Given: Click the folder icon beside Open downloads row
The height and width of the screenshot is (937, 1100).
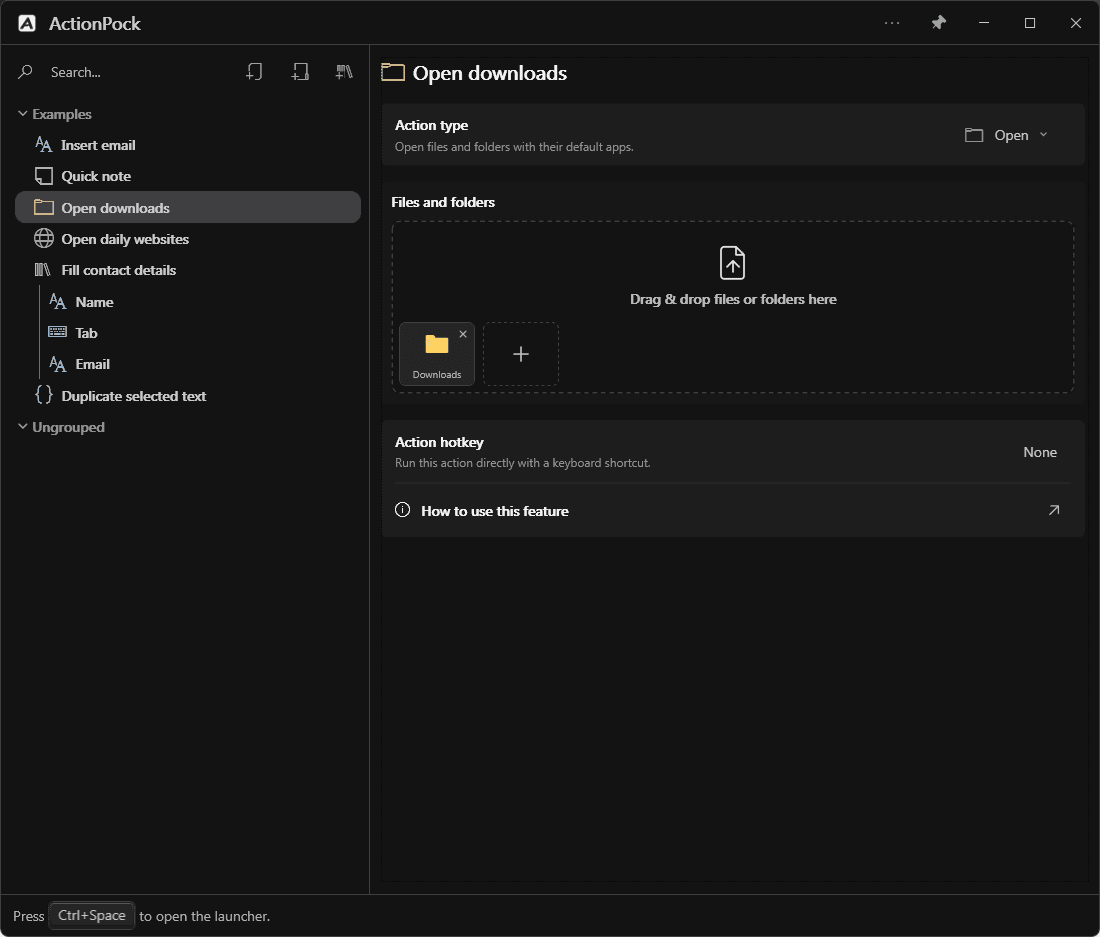Looking at the screenshot, I should pos(43,207).
